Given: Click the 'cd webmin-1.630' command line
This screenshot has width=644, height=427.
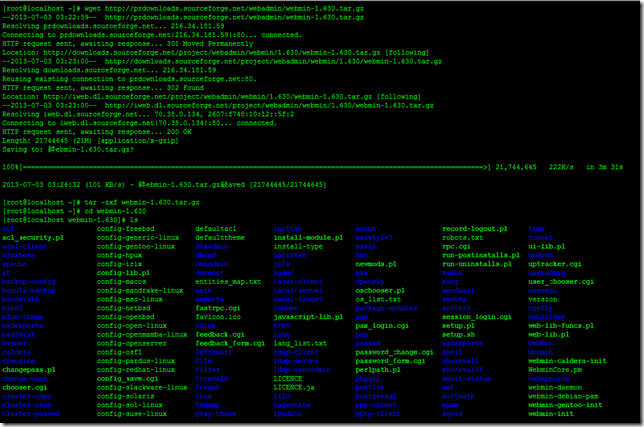Looking at the screenshot, I should [115, 211].
